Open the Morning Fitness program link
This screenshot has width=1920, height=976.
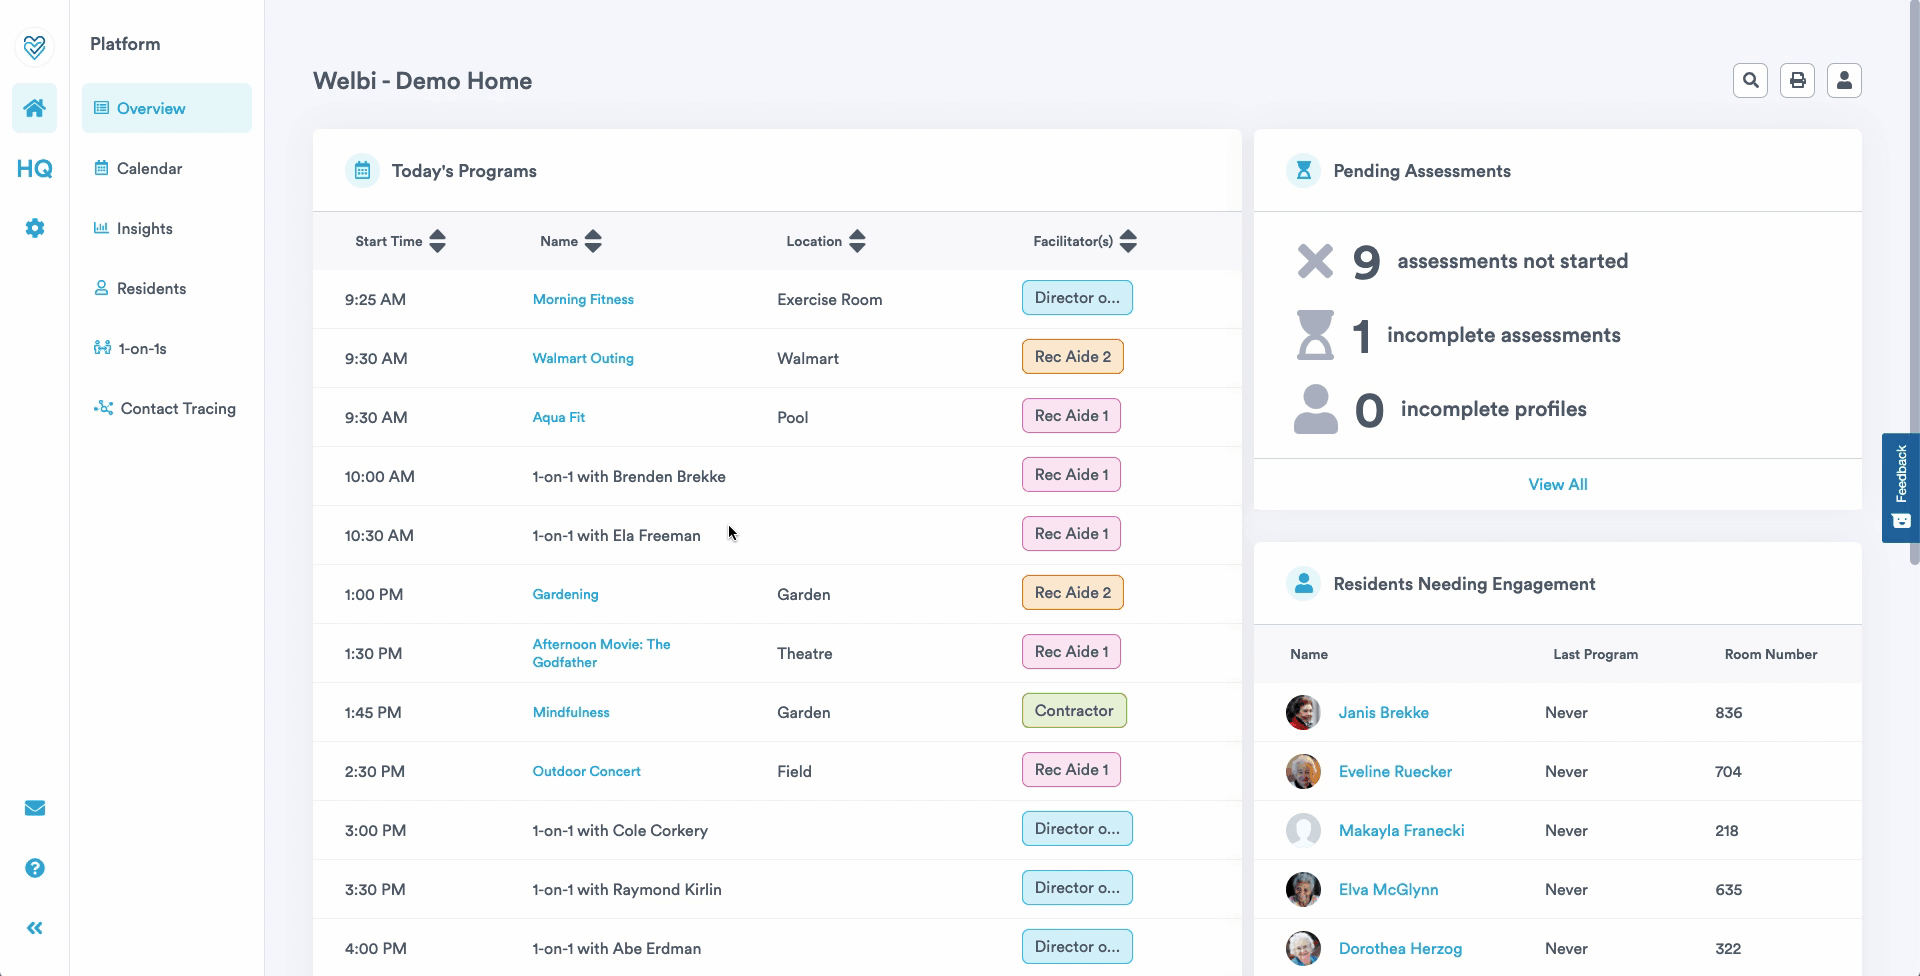tap(583, 299)
